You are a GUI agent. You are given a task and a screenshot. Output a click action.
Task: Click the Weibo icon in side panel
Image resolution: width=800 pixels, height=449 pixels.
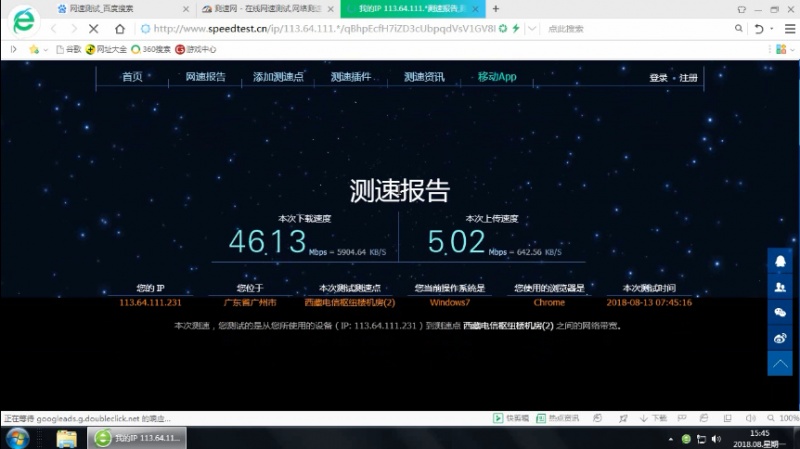point(780,338)
